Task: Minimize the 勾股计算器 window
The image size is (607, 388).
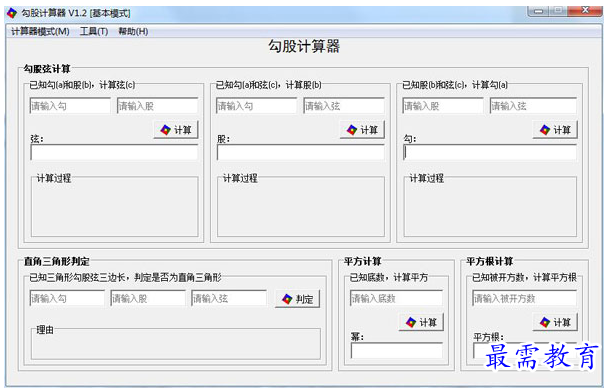Action: click(x=539, y=11)
